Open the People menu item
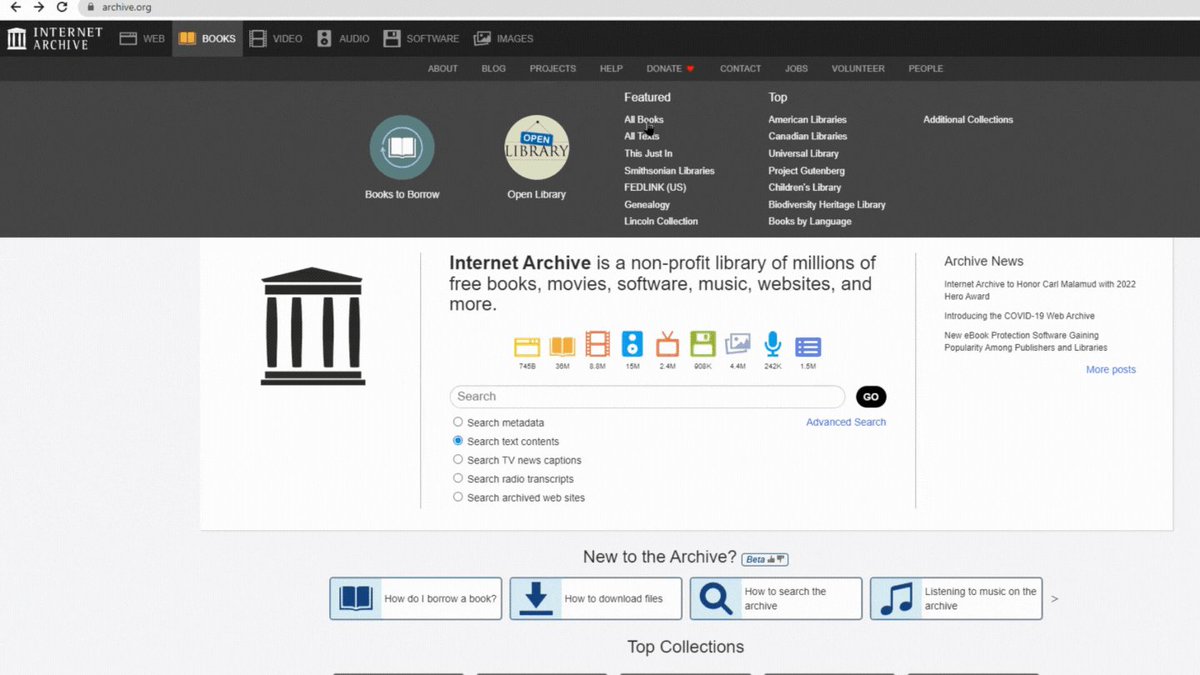This screenshot has height=675, width=1200. tap(926, 69)
